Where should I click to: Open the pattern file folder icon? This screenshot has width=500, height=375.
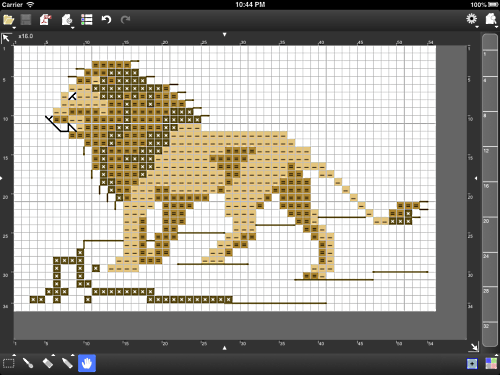click(8, 20)
